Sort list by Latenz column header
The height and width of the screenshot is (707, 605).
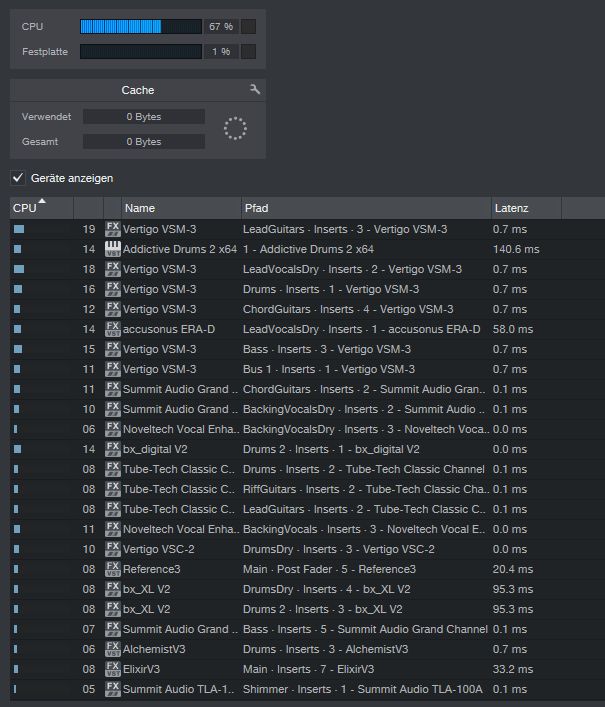pos(526,208)
